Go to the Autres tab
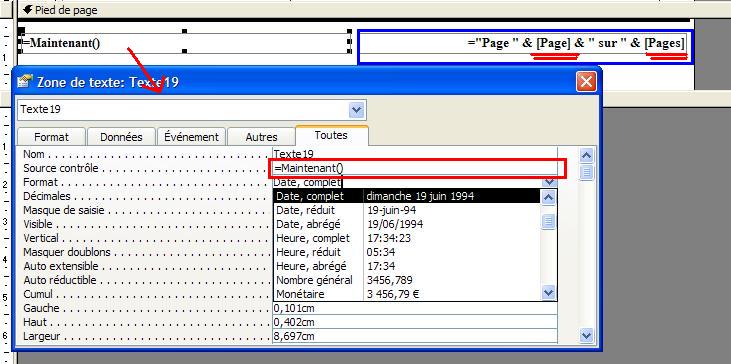 pos(261,137)
